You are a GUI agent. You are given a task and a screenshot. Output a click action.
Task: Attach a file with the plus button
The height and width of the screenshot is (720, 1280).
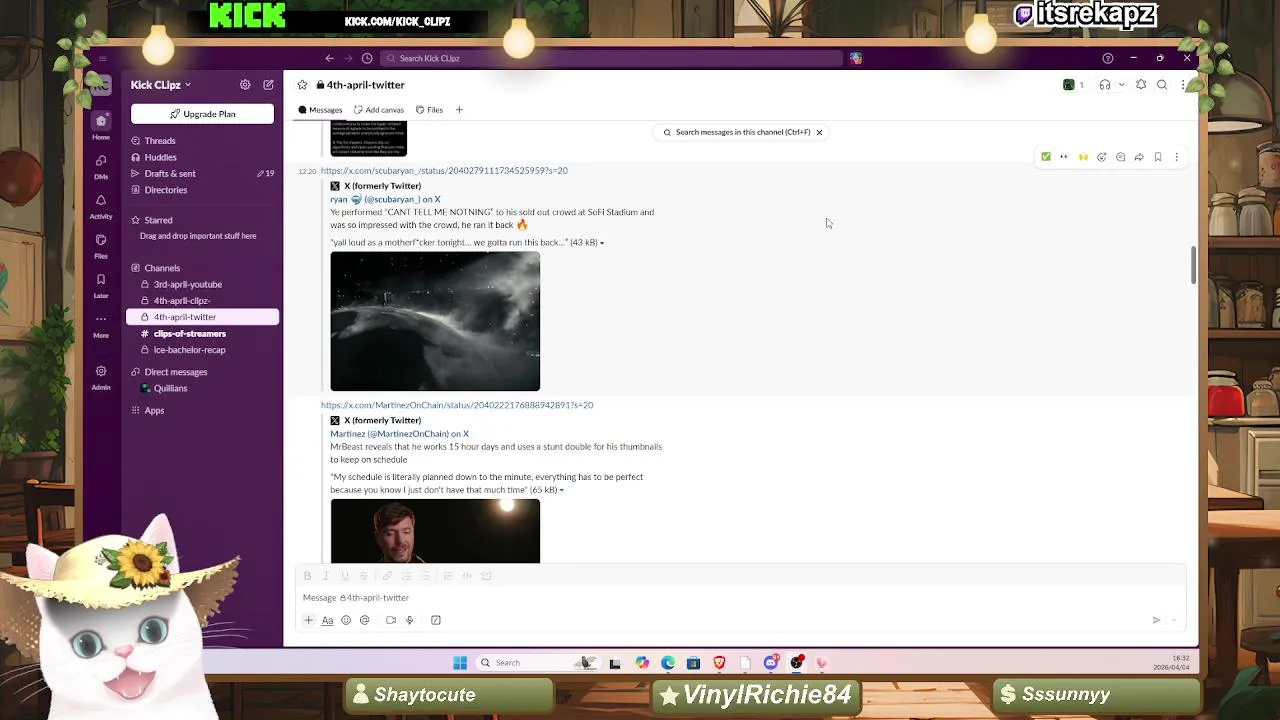click(308, 620)
